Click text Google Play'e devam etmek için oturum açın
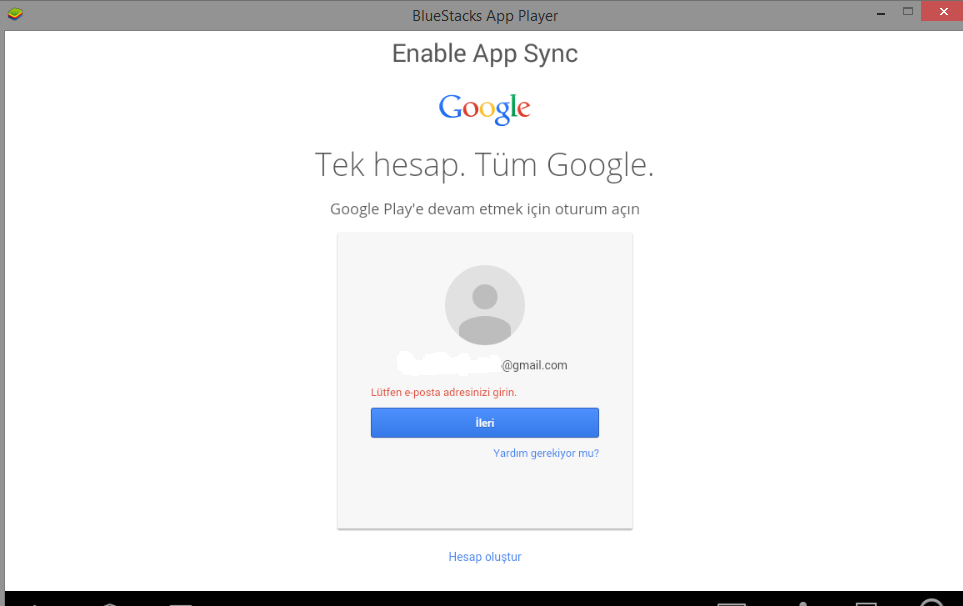 pyautogui.click(x=485, y=209)
